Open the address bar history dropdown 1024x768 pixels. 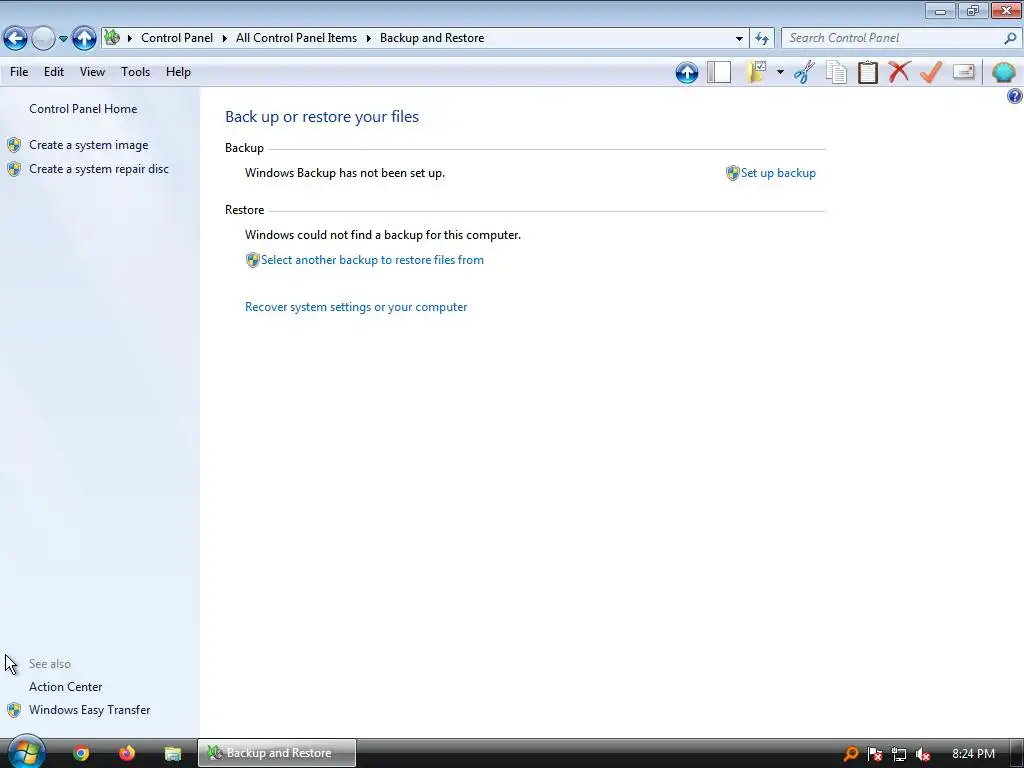(x=739, y=39)
